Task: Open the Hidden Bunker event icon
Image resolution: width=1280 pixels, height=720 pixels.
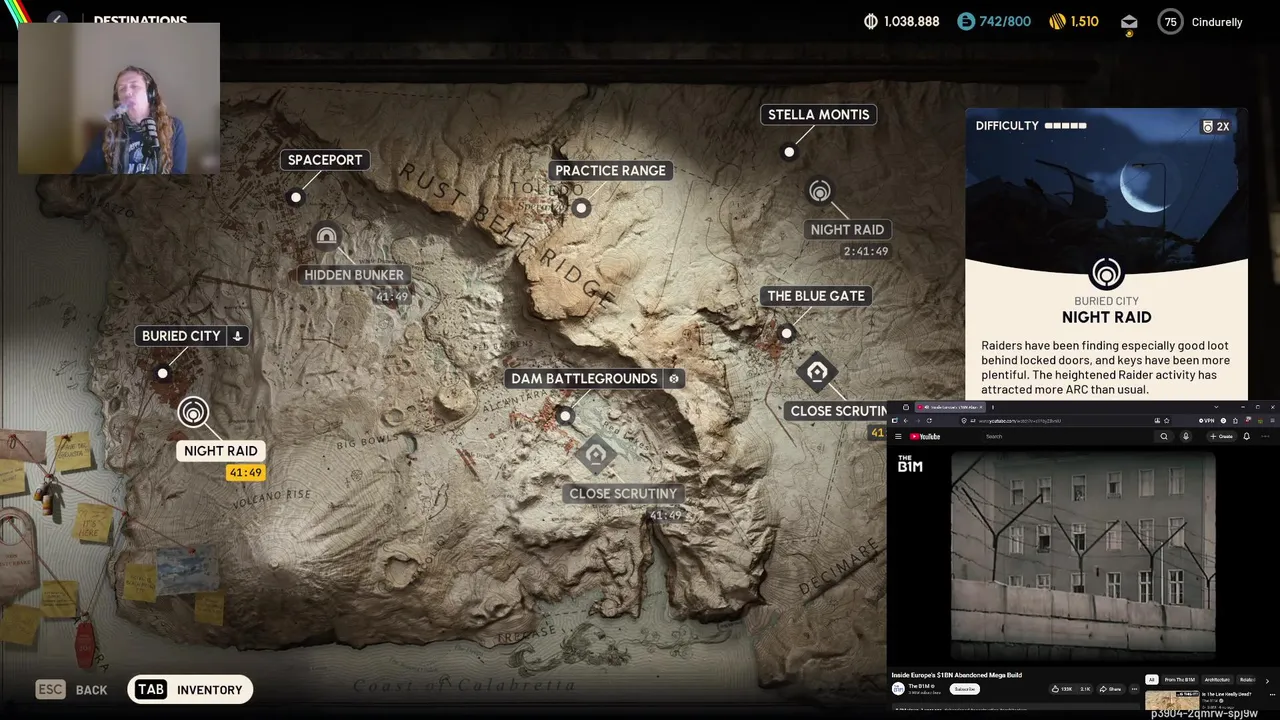Action: (326, 236)
